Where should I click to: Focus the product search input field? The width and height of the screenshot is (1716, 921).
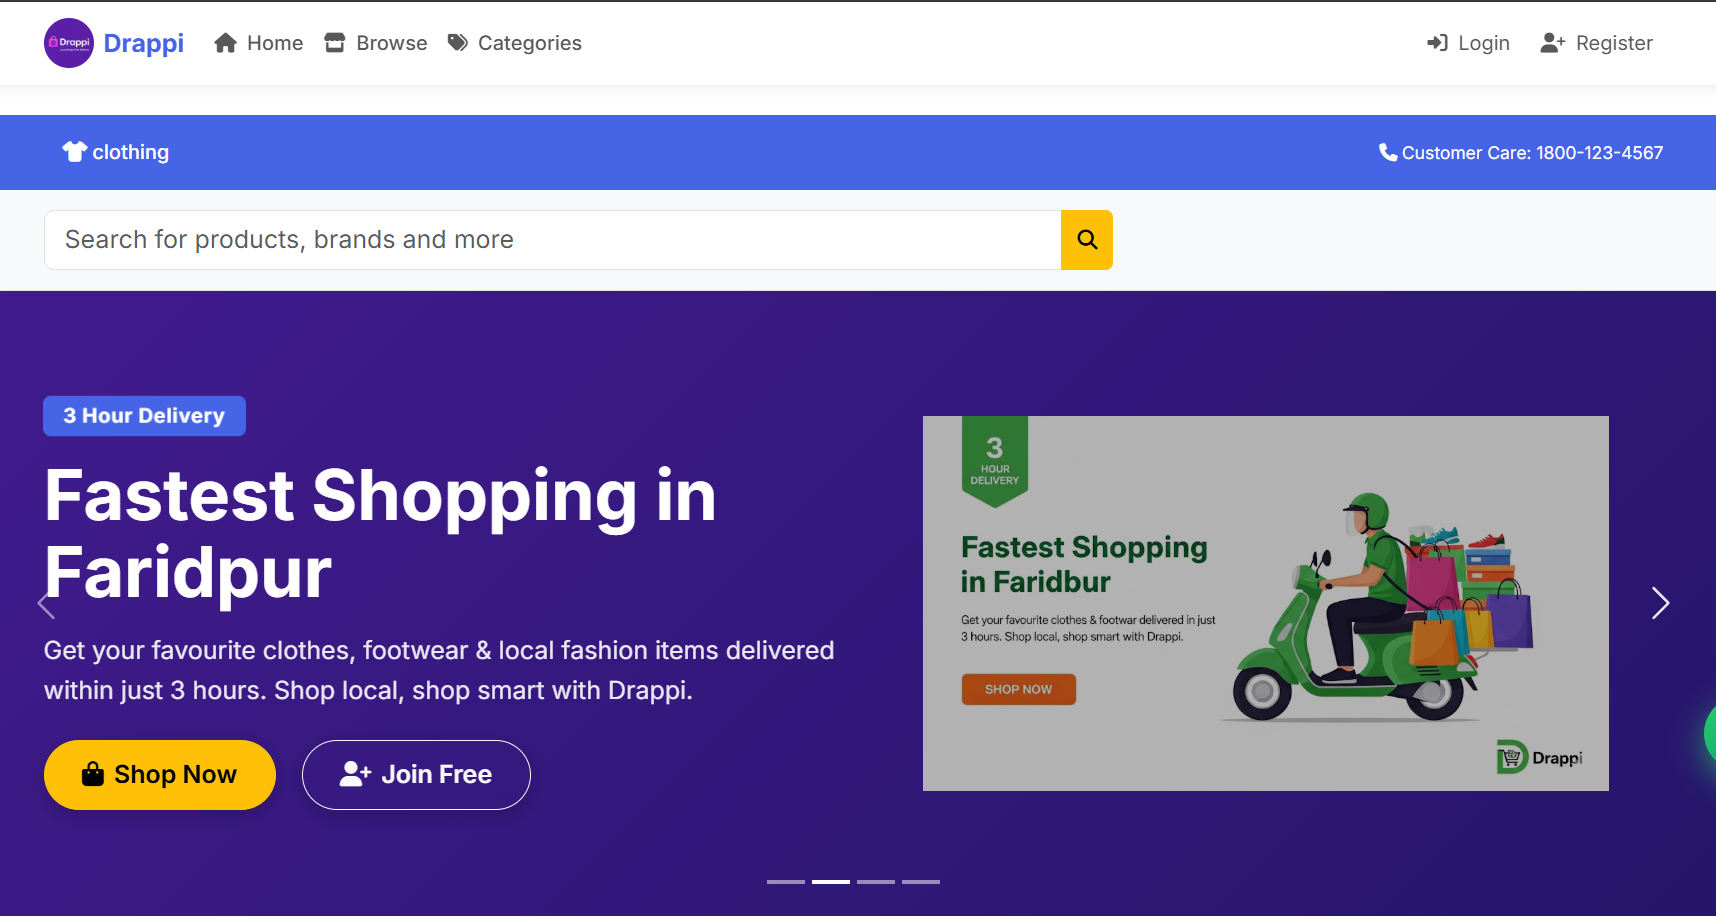coord(552,240)
